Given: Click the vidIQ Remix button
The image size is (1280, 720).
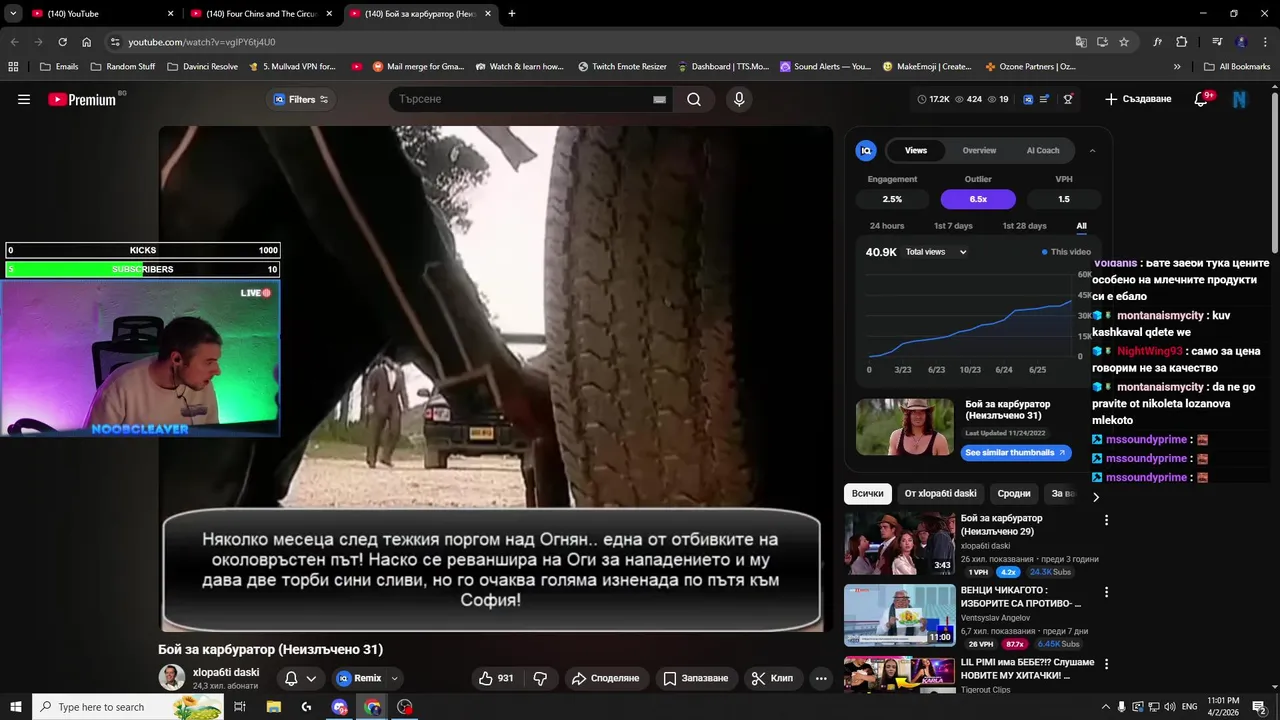Looking at the screenshot, I should 359,678.
